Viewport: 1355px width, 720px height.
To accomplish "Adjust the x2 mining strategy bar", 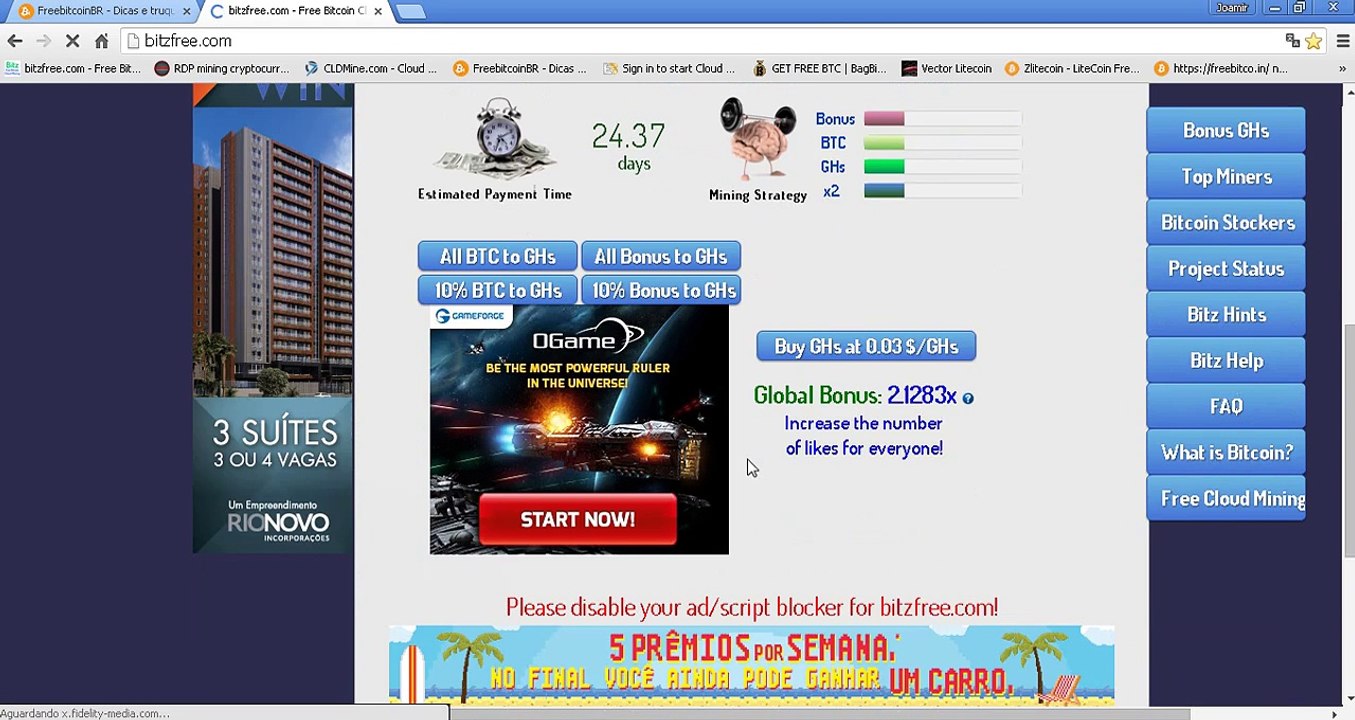I will (943, 191).
